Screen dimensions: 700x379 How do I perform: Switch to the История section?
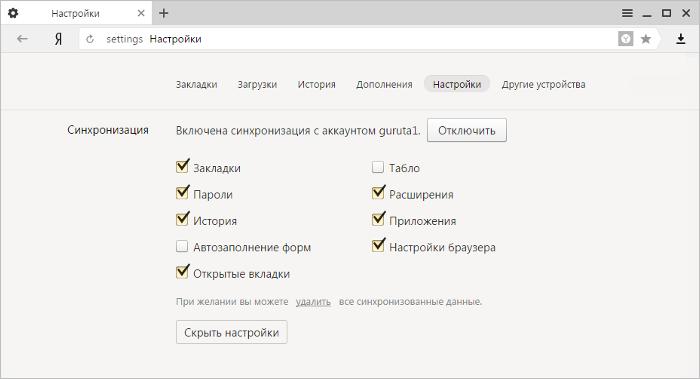coord(317,84)
